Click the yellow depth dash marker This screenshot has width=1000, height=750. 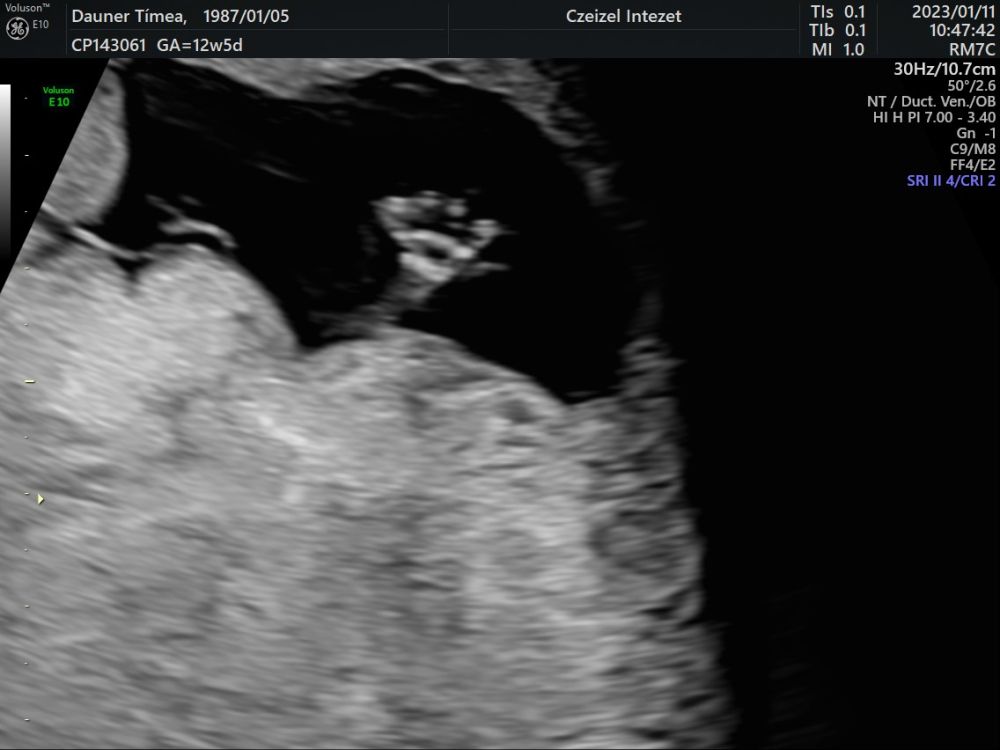point(29,381)
